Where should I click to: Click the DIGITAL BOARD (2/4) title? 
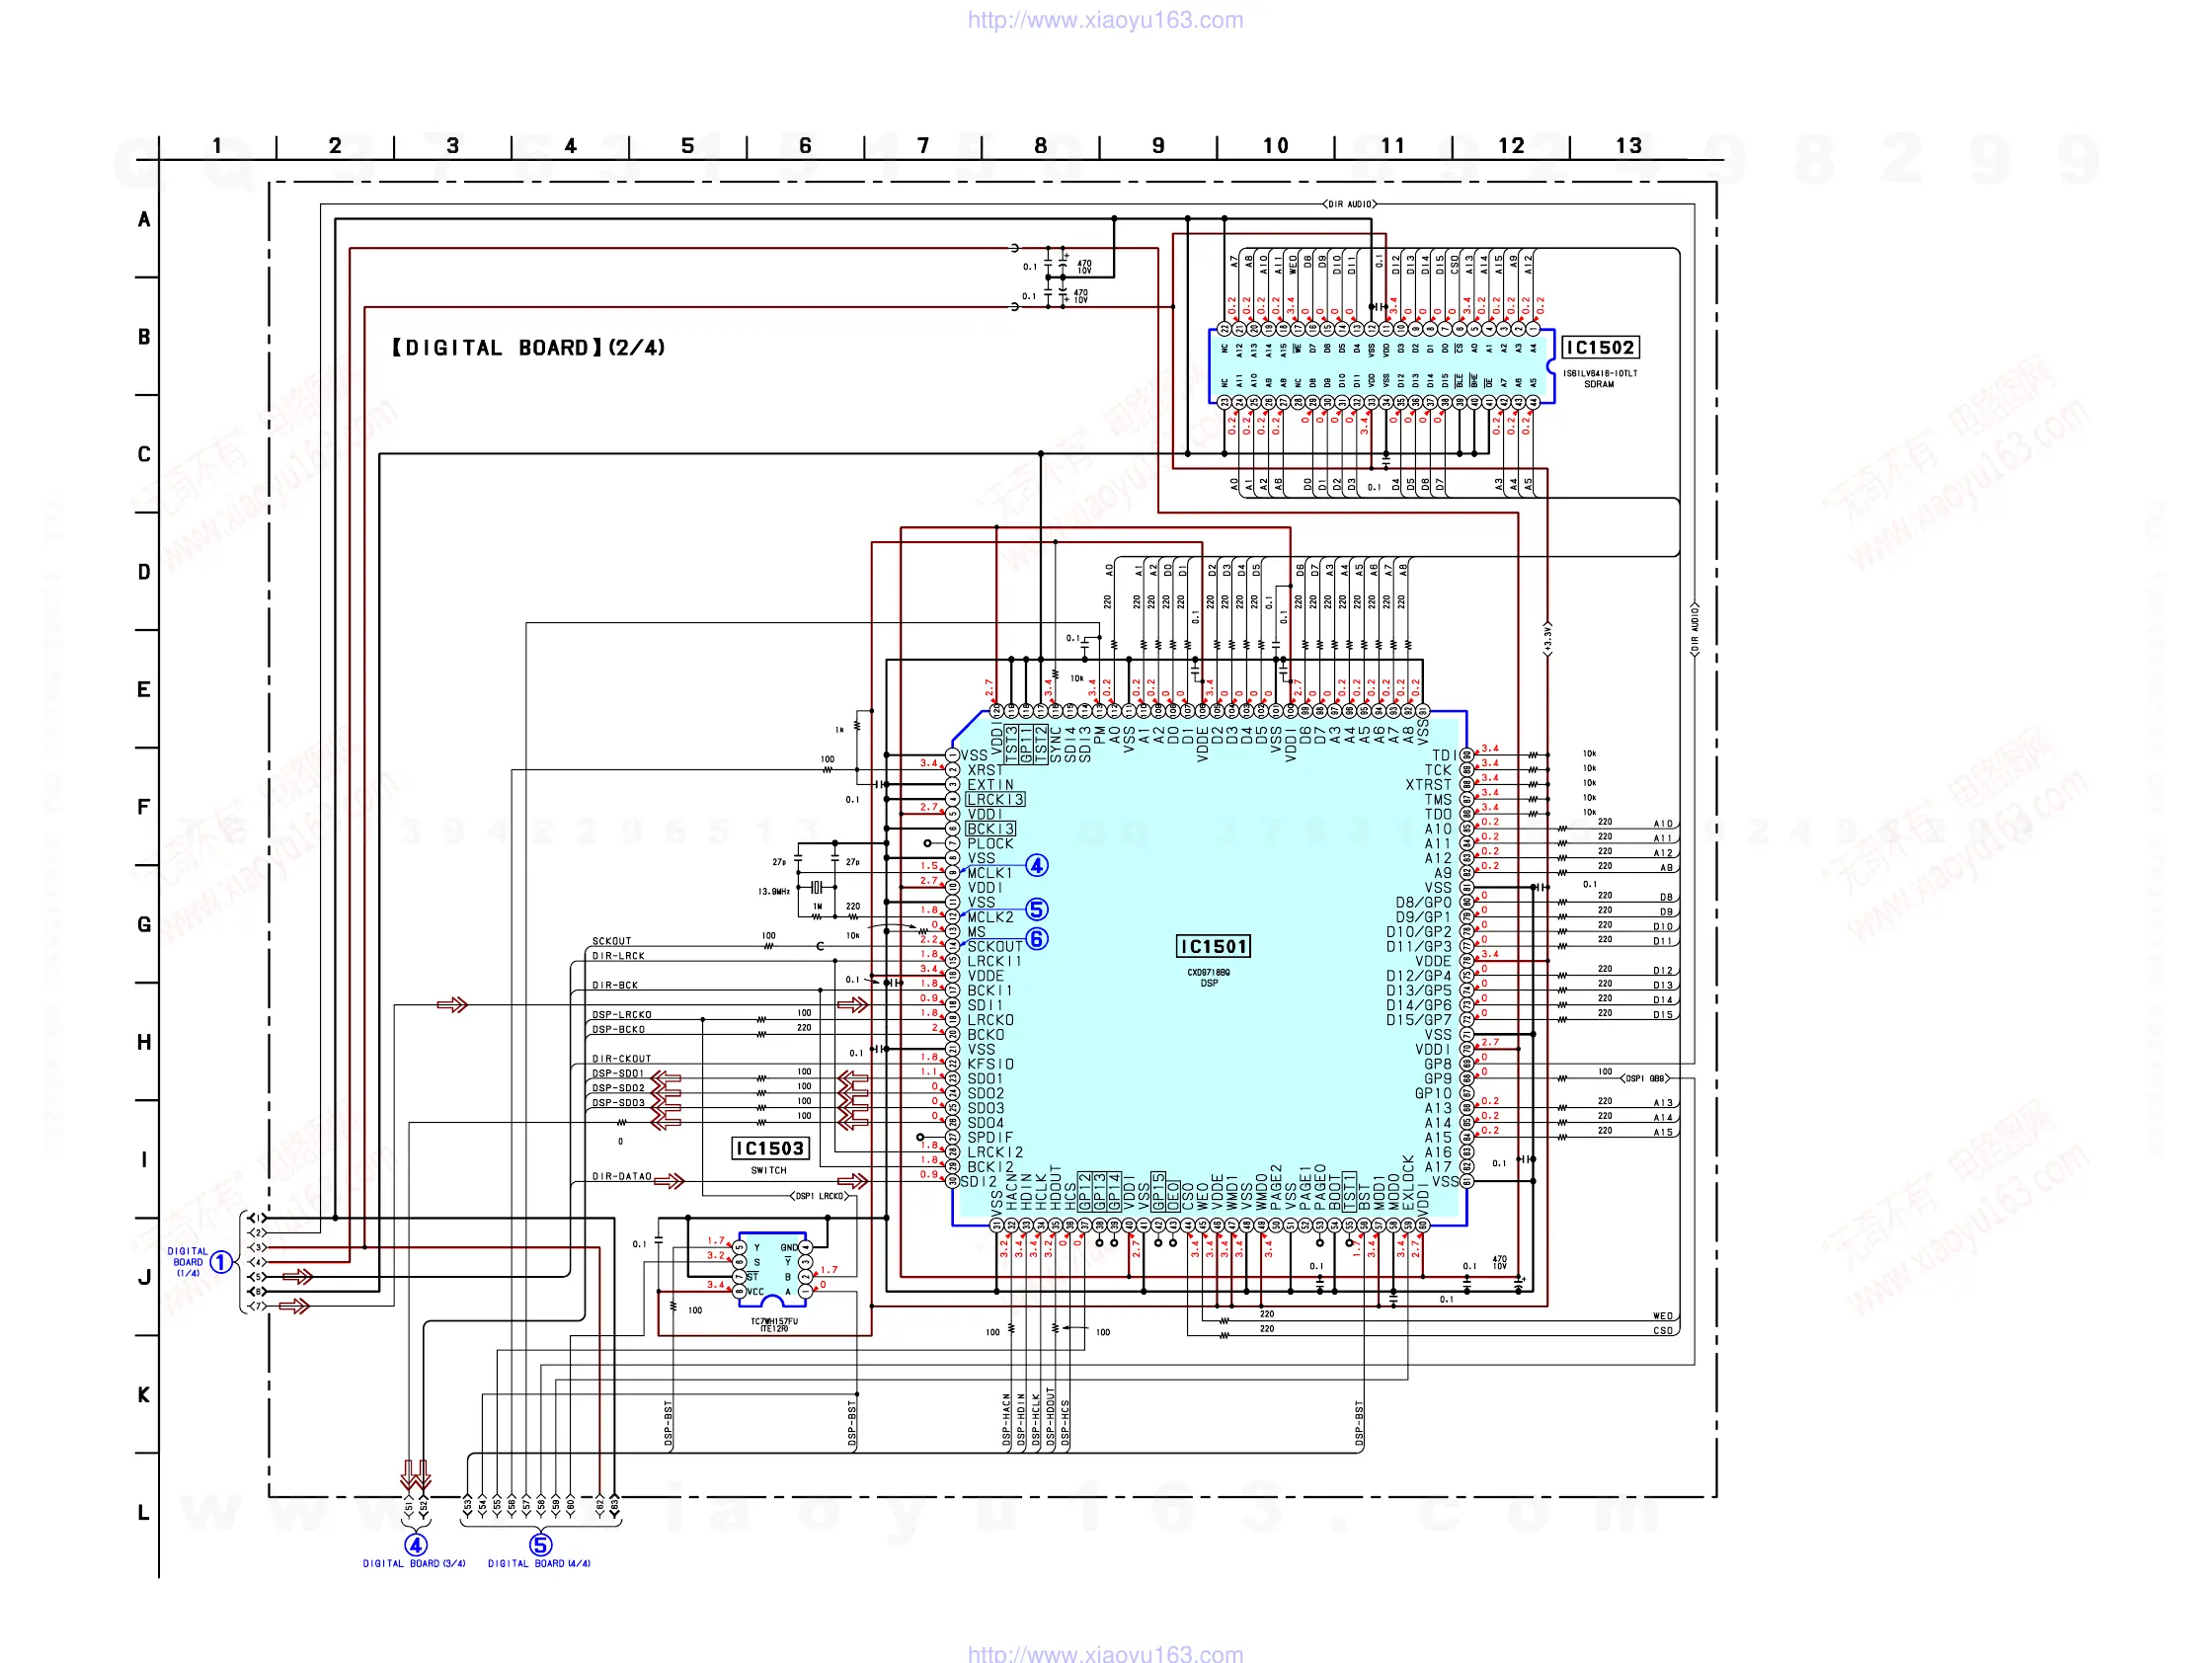coord(528,347)
